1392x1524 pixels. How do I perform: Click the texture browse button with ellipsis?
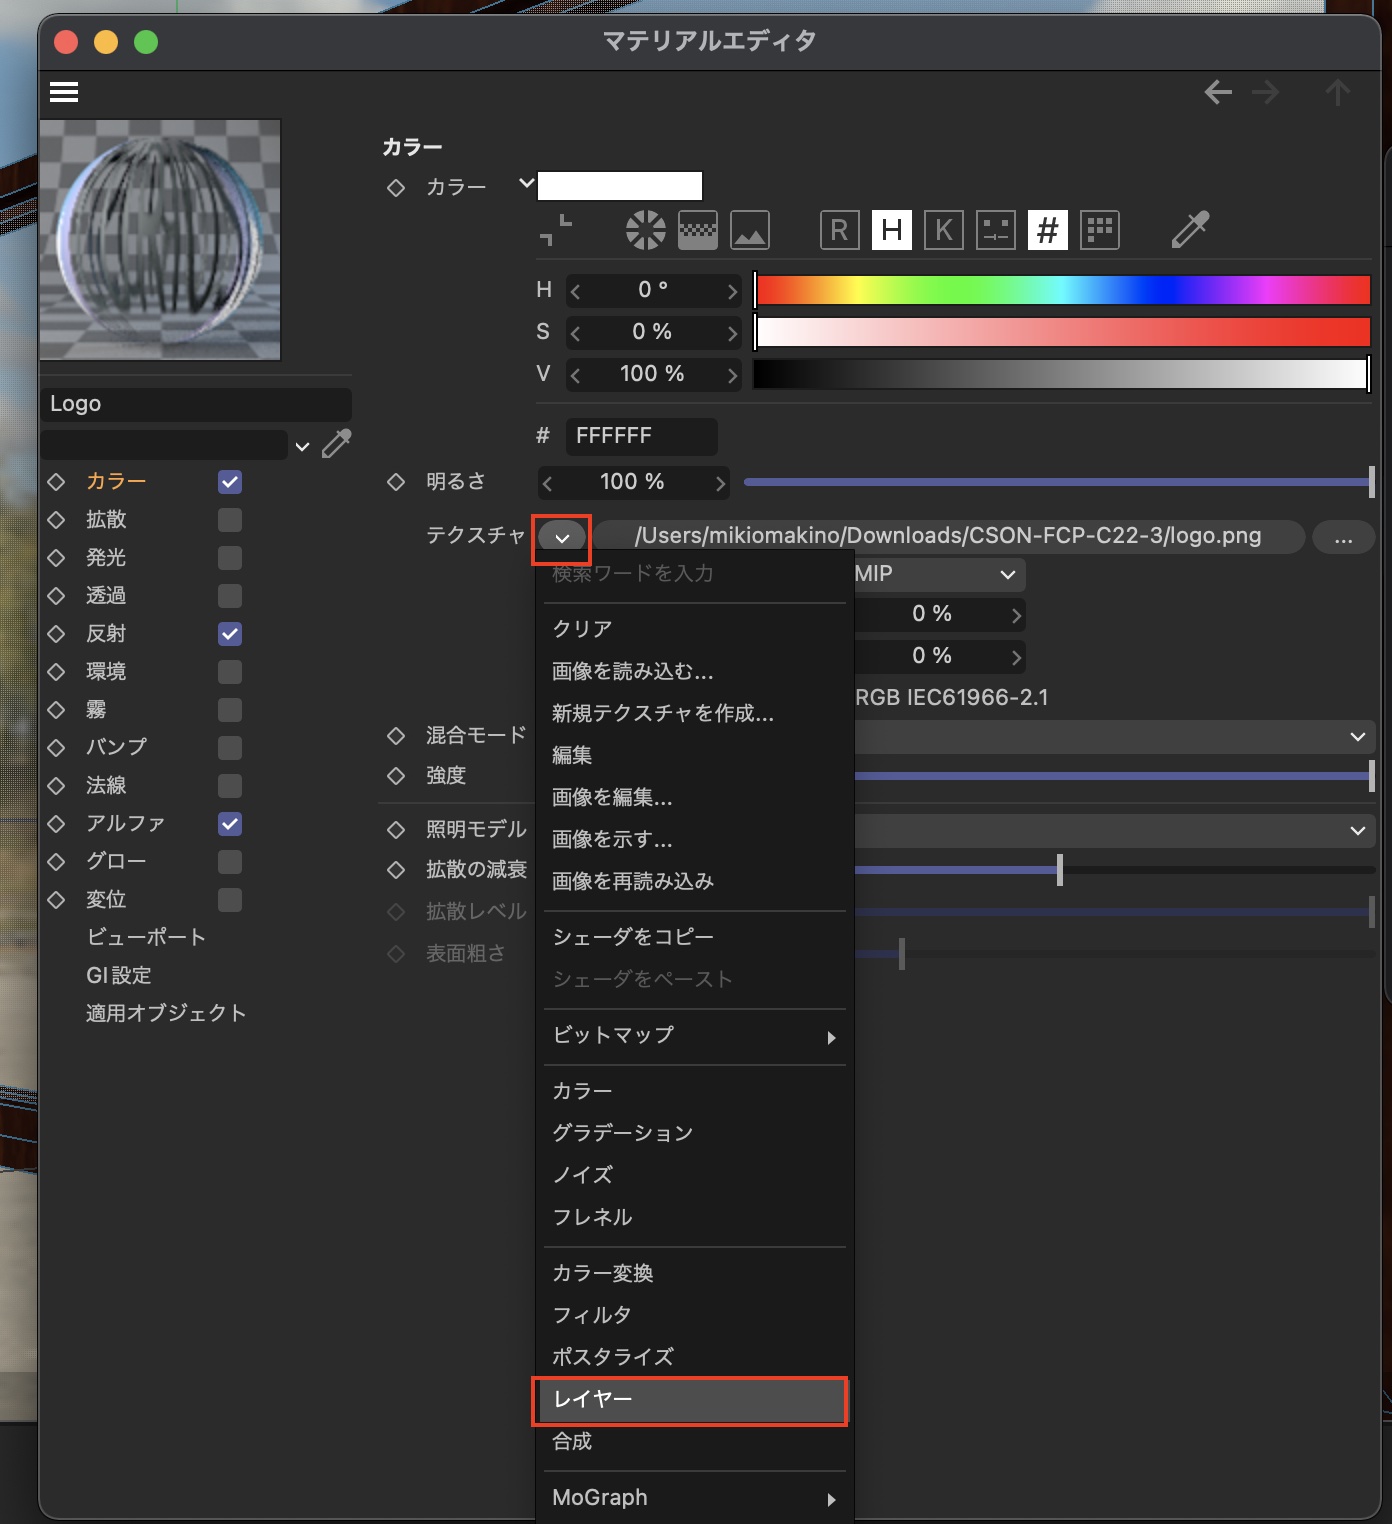(x=1343, y=538)
